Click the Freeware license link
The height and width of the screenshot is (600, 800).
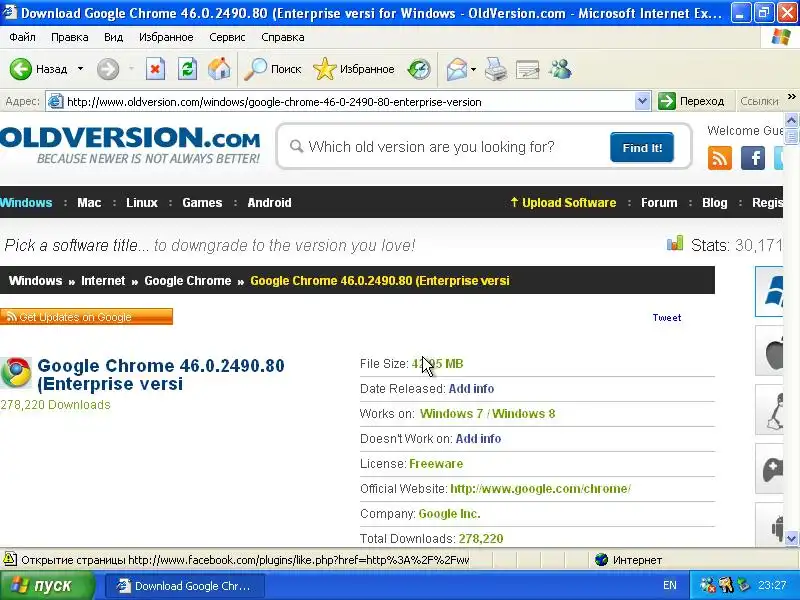(x=436, y=464)
